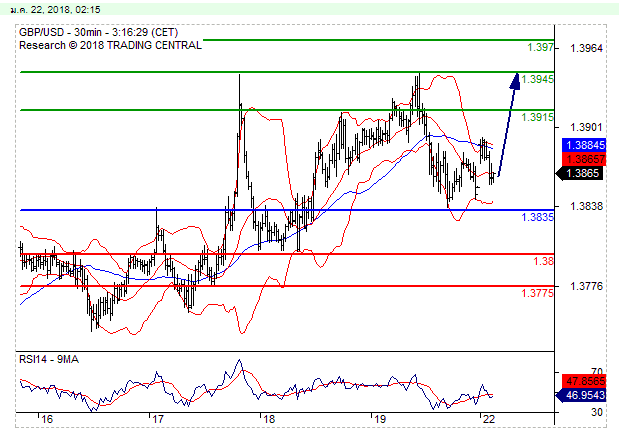619x438 pixels.
Task: Click the 1.3964 price axis value
Action: click(586, 48)
